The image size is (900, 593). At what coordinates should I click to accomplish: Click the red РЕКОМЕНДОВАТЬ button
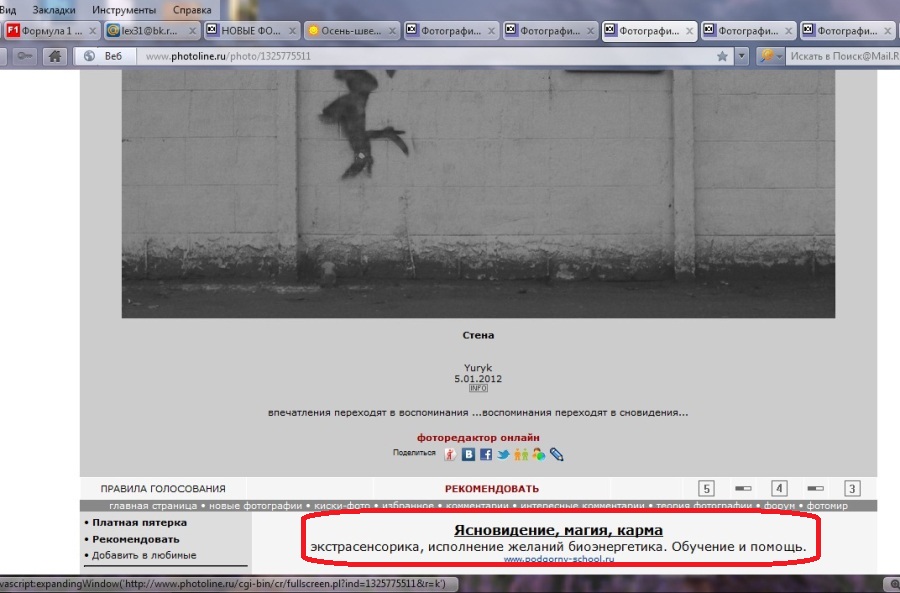(x=492, y=489)
